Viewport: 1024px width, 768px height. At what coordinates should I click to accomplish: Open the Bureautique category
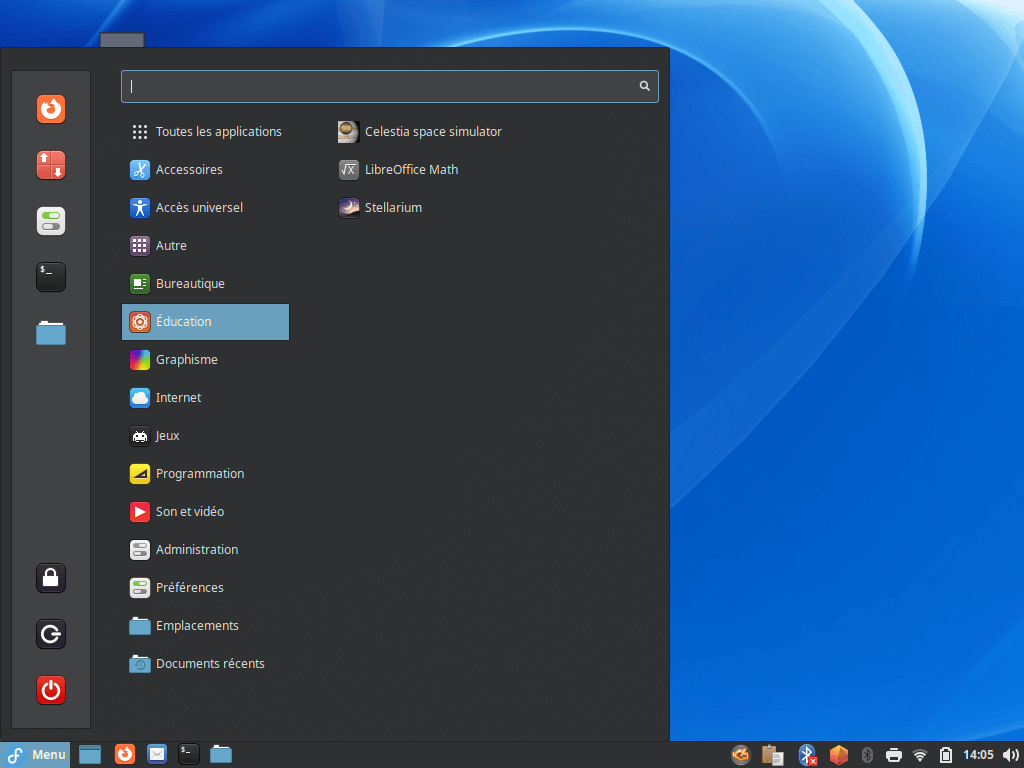pyautogui.click(x=206, y=283)
